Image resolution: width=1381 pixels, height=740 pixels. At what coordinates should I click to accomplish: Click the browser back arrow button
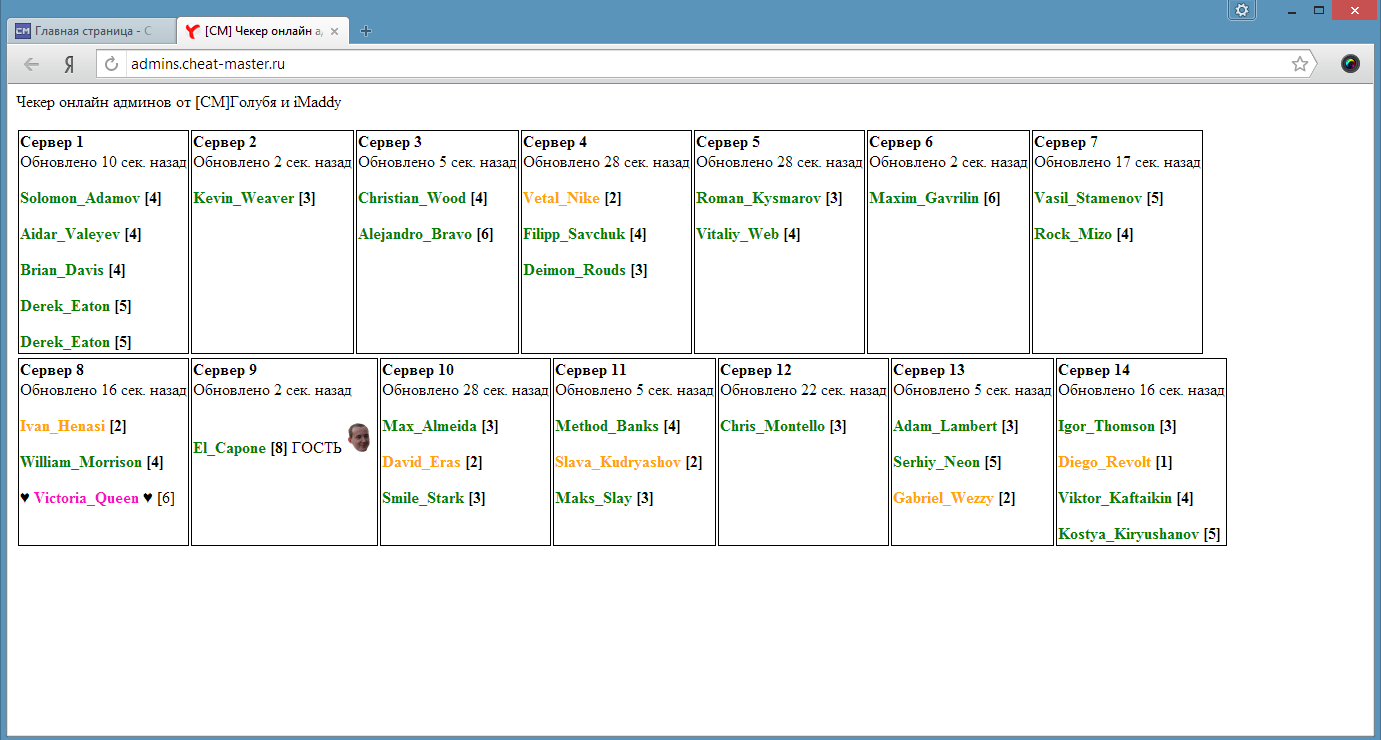point(32,64)
